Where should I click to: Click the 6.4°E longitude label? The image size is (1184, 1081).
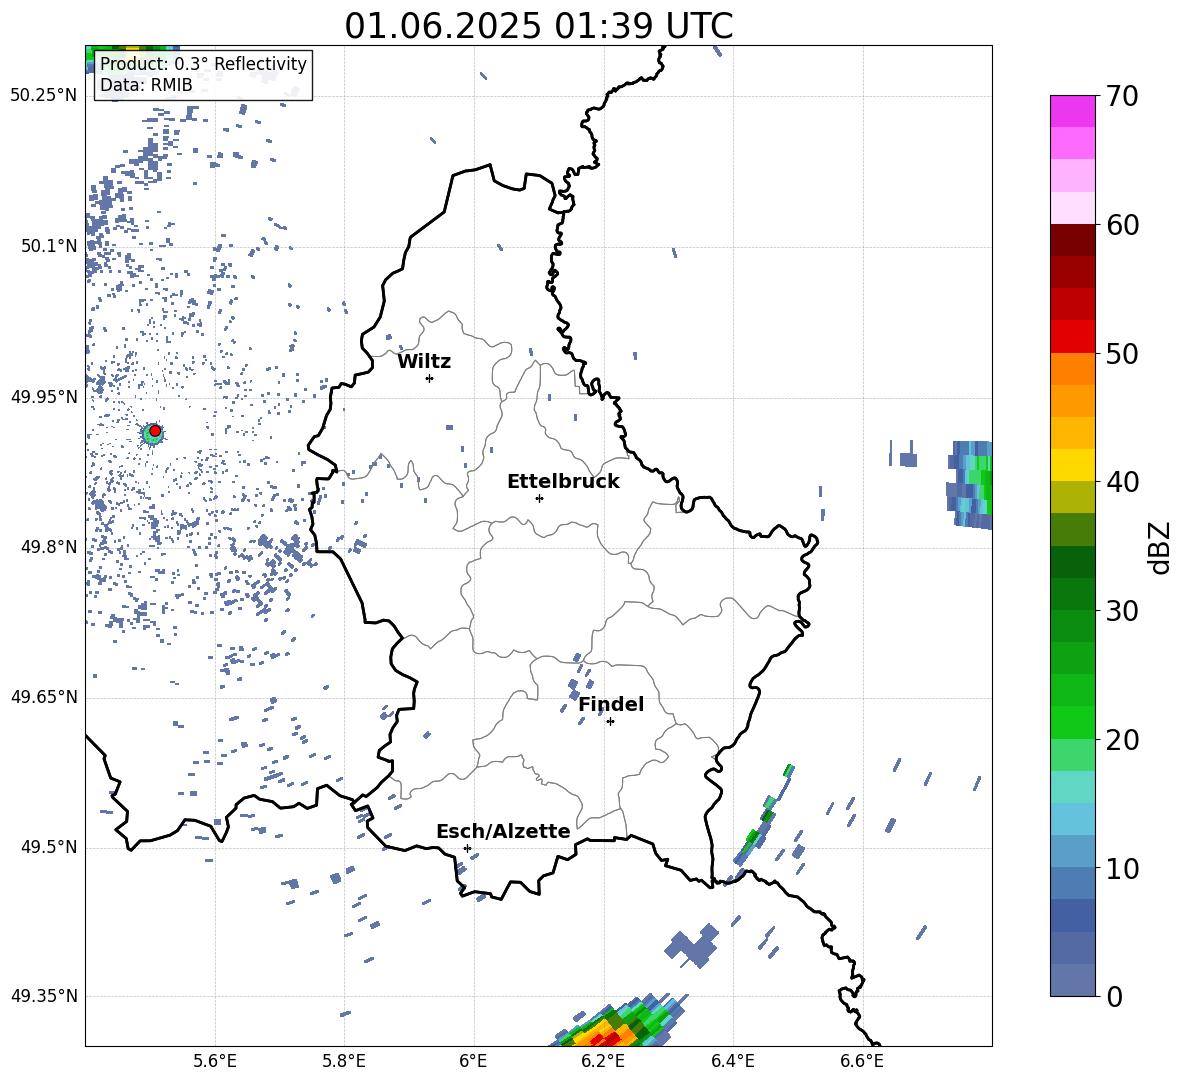click(x=732, y=1061)
